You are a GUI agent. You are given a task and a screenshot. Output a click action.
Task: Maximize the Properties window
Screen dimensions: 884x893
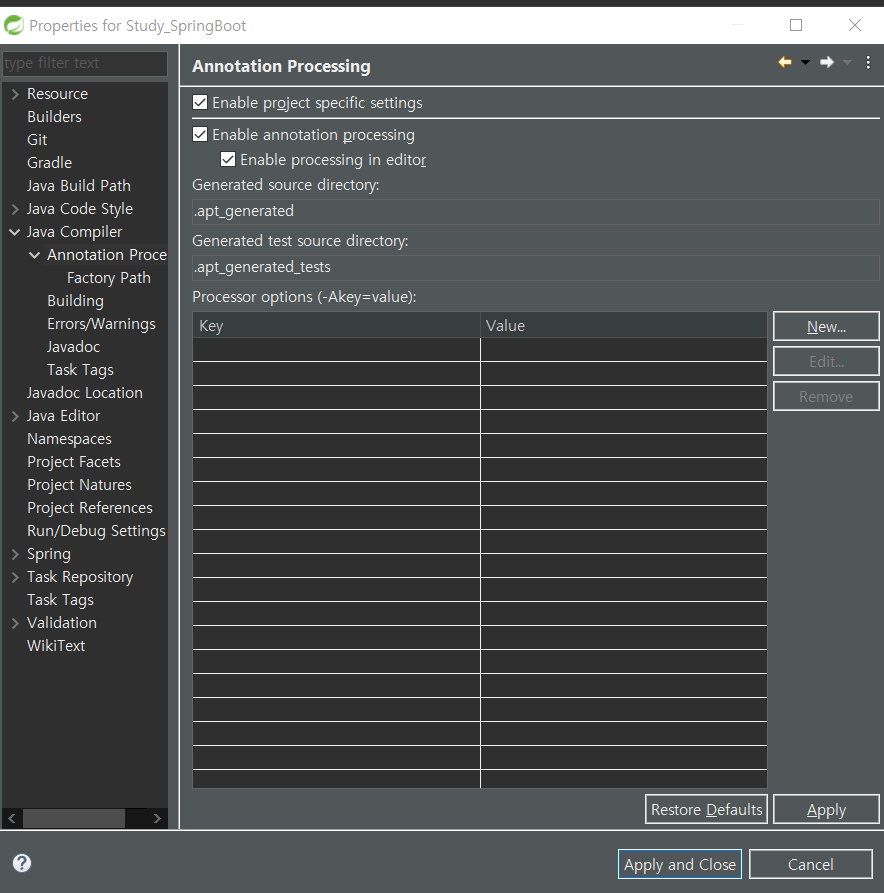pos(796,25)
